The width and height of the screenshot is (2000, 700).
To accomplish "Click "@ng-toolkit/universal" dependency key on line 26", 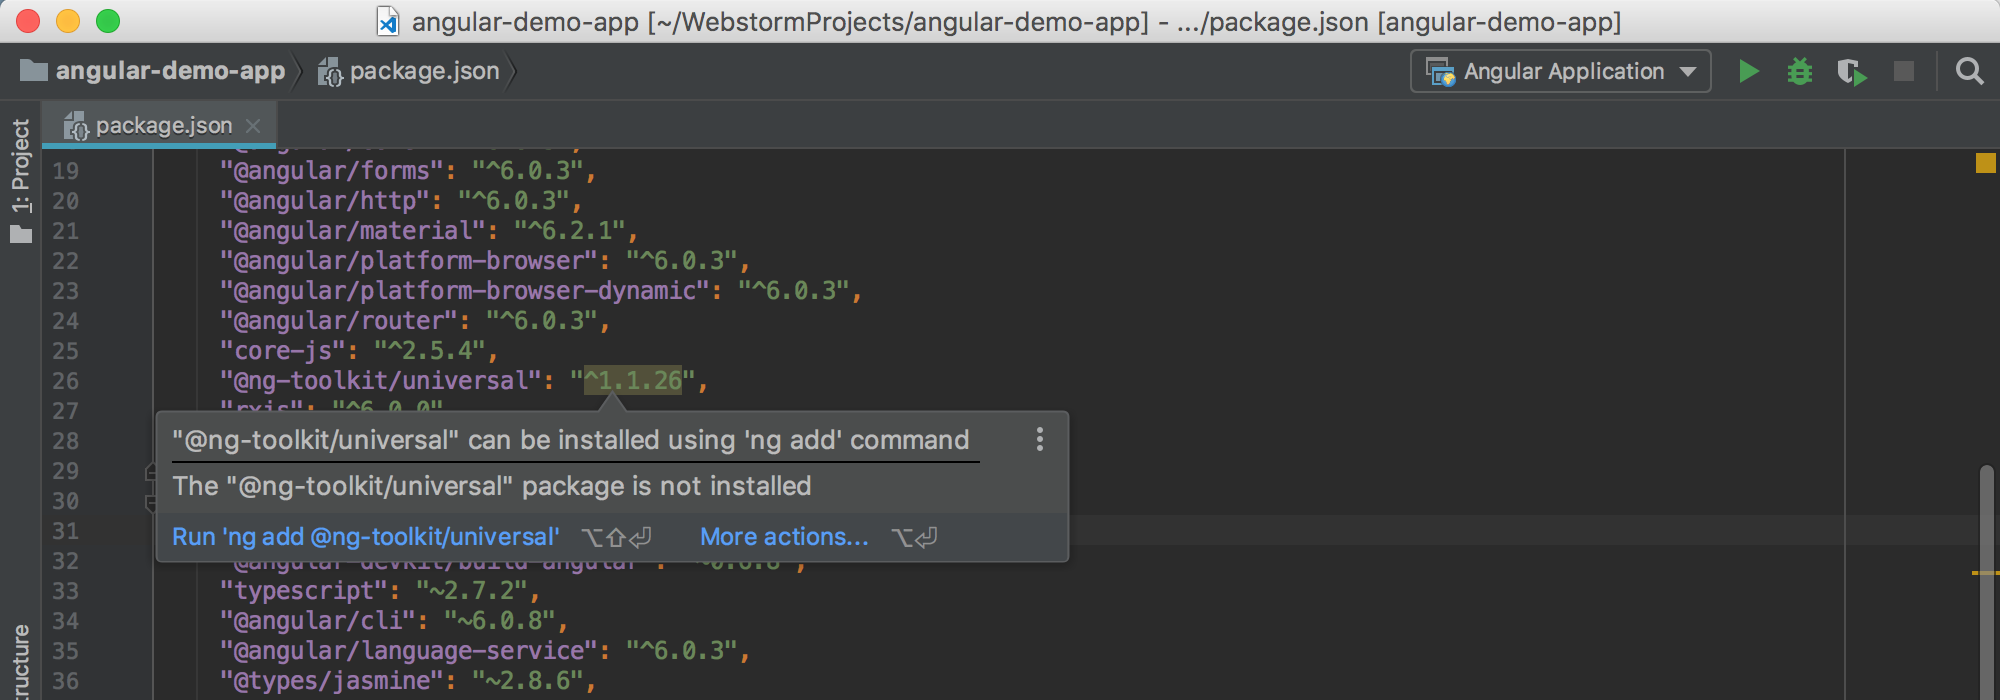I will tap(380, 380).
